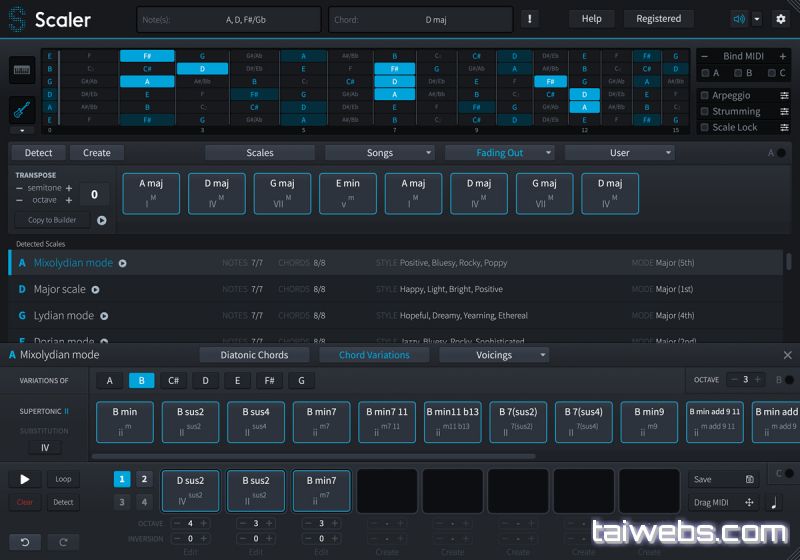800x560 pixels.
Task: Increase semitone transpose with plus
Action: [x=69, y=188]
